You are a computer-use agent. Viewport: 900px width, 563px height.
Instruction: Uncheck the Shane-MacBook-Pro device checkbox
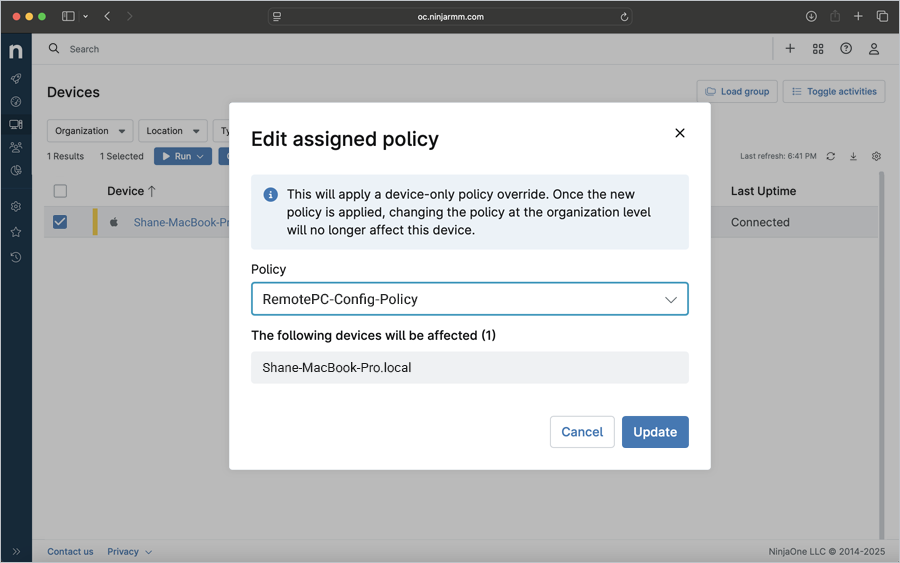click(60, 222)
